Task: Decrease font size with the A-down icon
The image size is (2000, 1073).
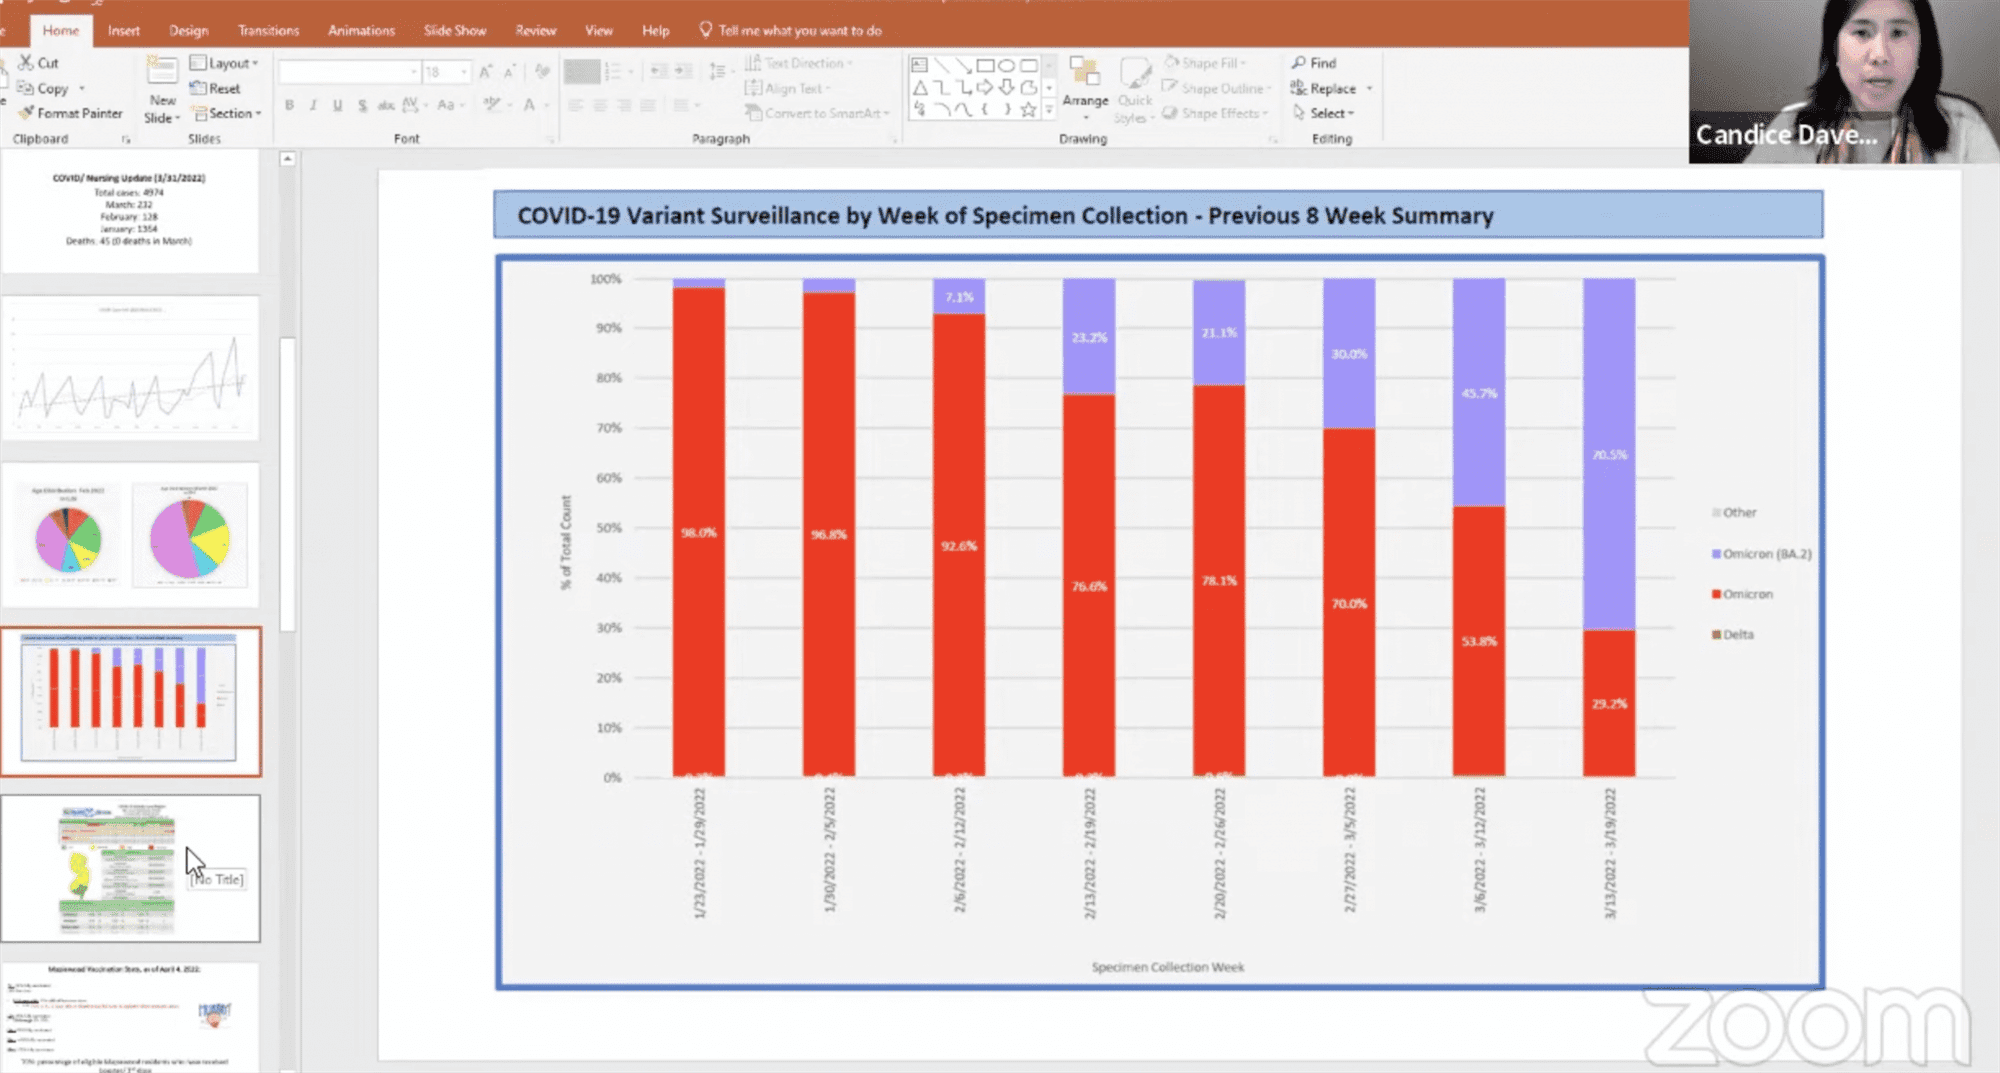Action: [510, 72]
